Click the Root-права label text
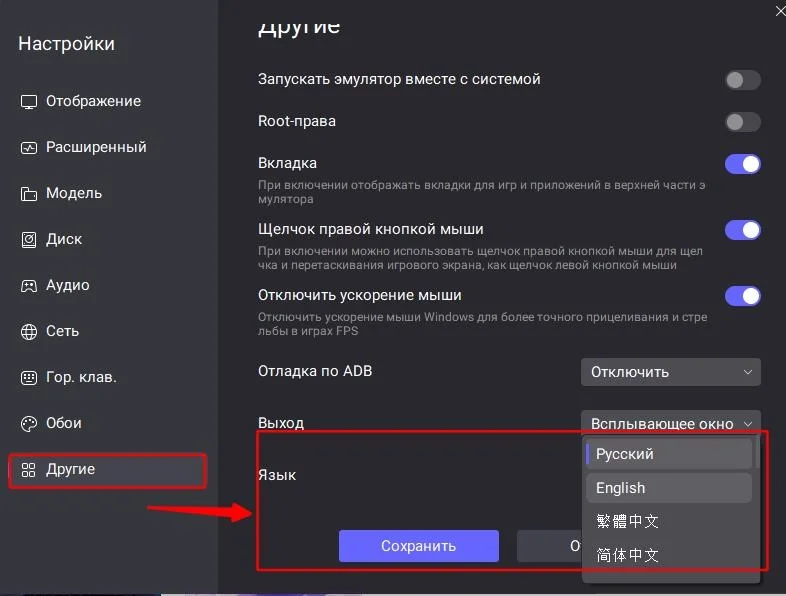 (297, 121)
